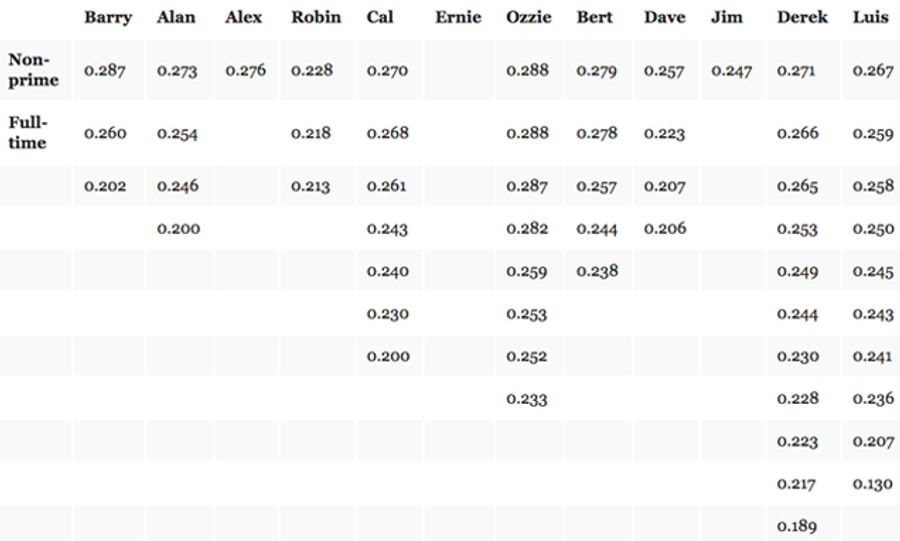Click Derek's lowest value 0.189
Viewport: 900px width, 541px height.
(x=797, y=526)
